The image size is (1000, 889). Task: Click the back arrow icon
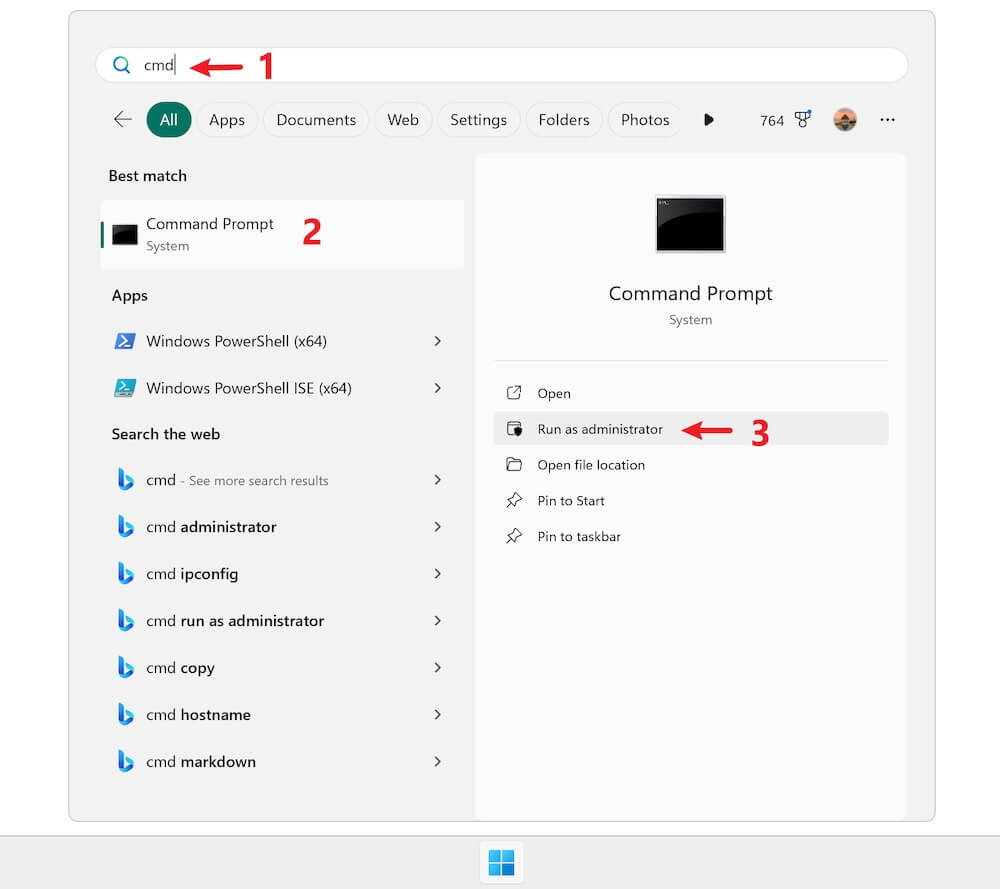click(x=122, y=119)
